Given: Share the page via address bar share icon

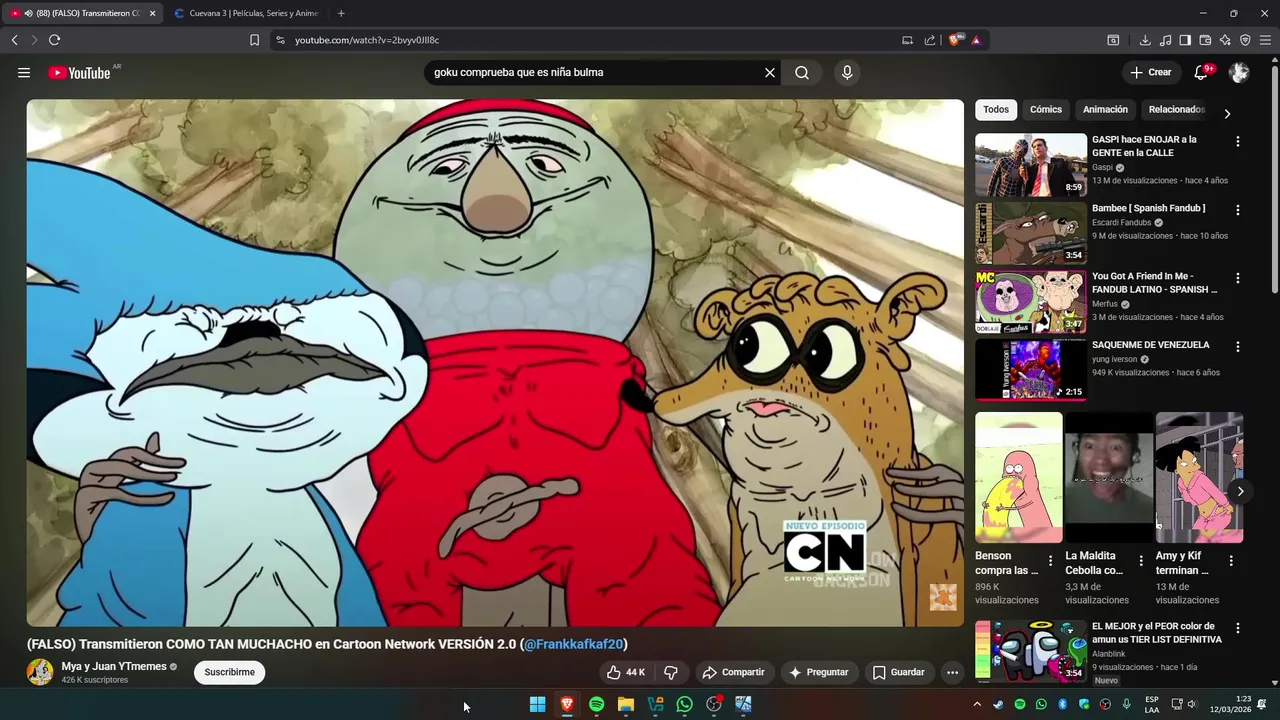Looking at the screenshot, I should pos(930,40).
